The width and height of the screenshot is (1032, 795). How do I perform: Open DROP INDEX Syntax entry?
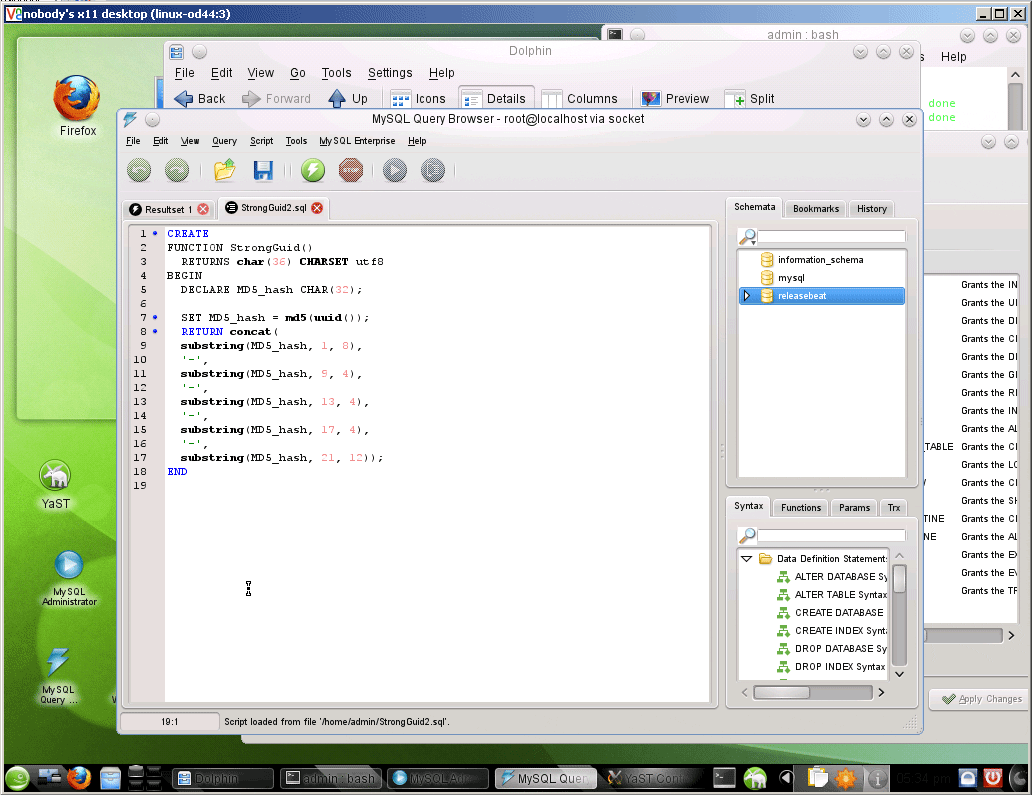[x=832, y=667]
